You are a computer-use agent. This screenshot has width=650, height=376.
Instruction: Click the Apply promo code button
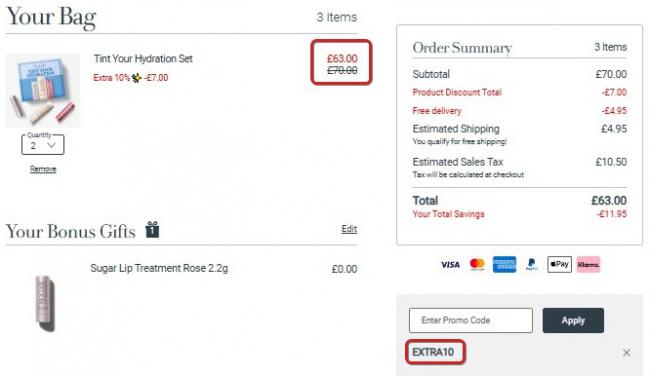tap(573, 320)
